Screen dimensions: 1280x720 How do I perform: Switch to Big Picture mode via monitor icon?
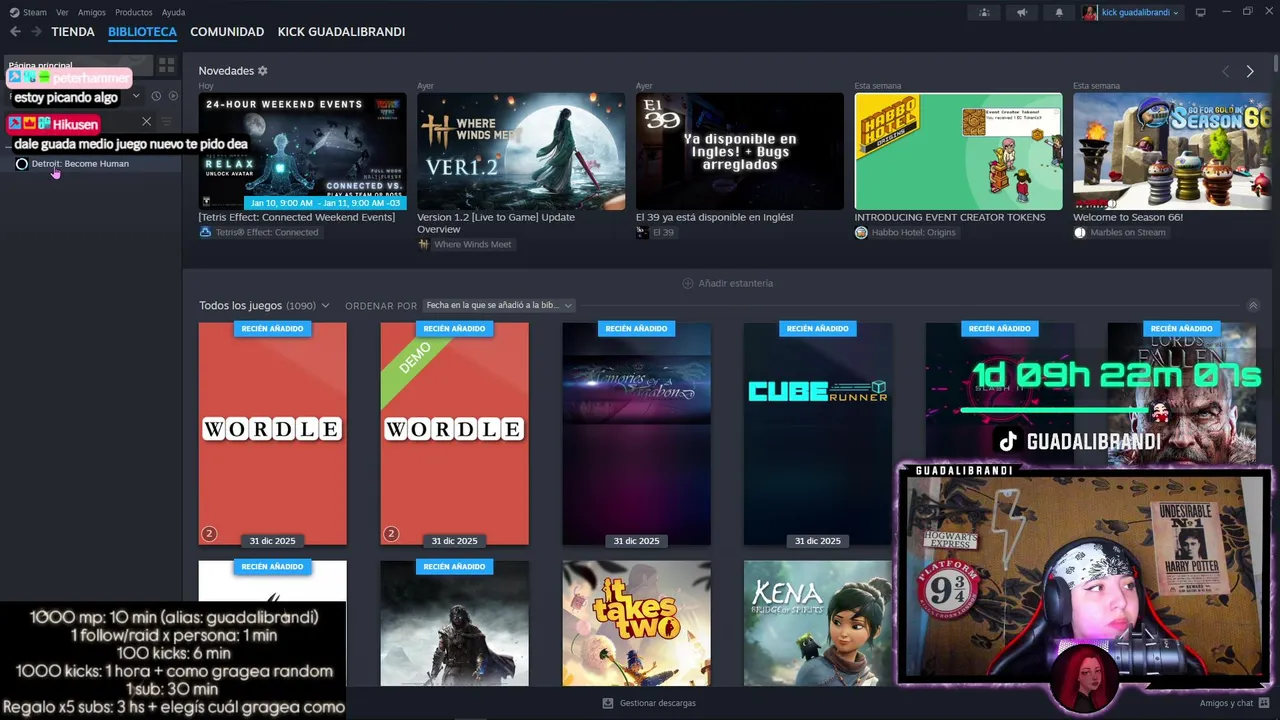click(1201, 12)
